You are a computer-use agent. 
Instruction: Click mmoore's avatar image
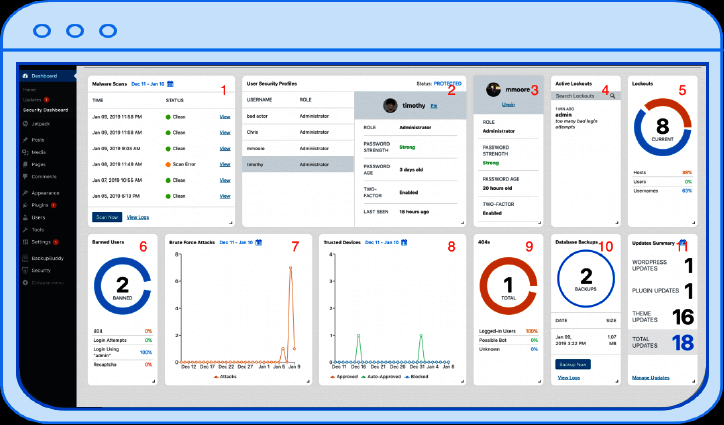tap(494, 90)
